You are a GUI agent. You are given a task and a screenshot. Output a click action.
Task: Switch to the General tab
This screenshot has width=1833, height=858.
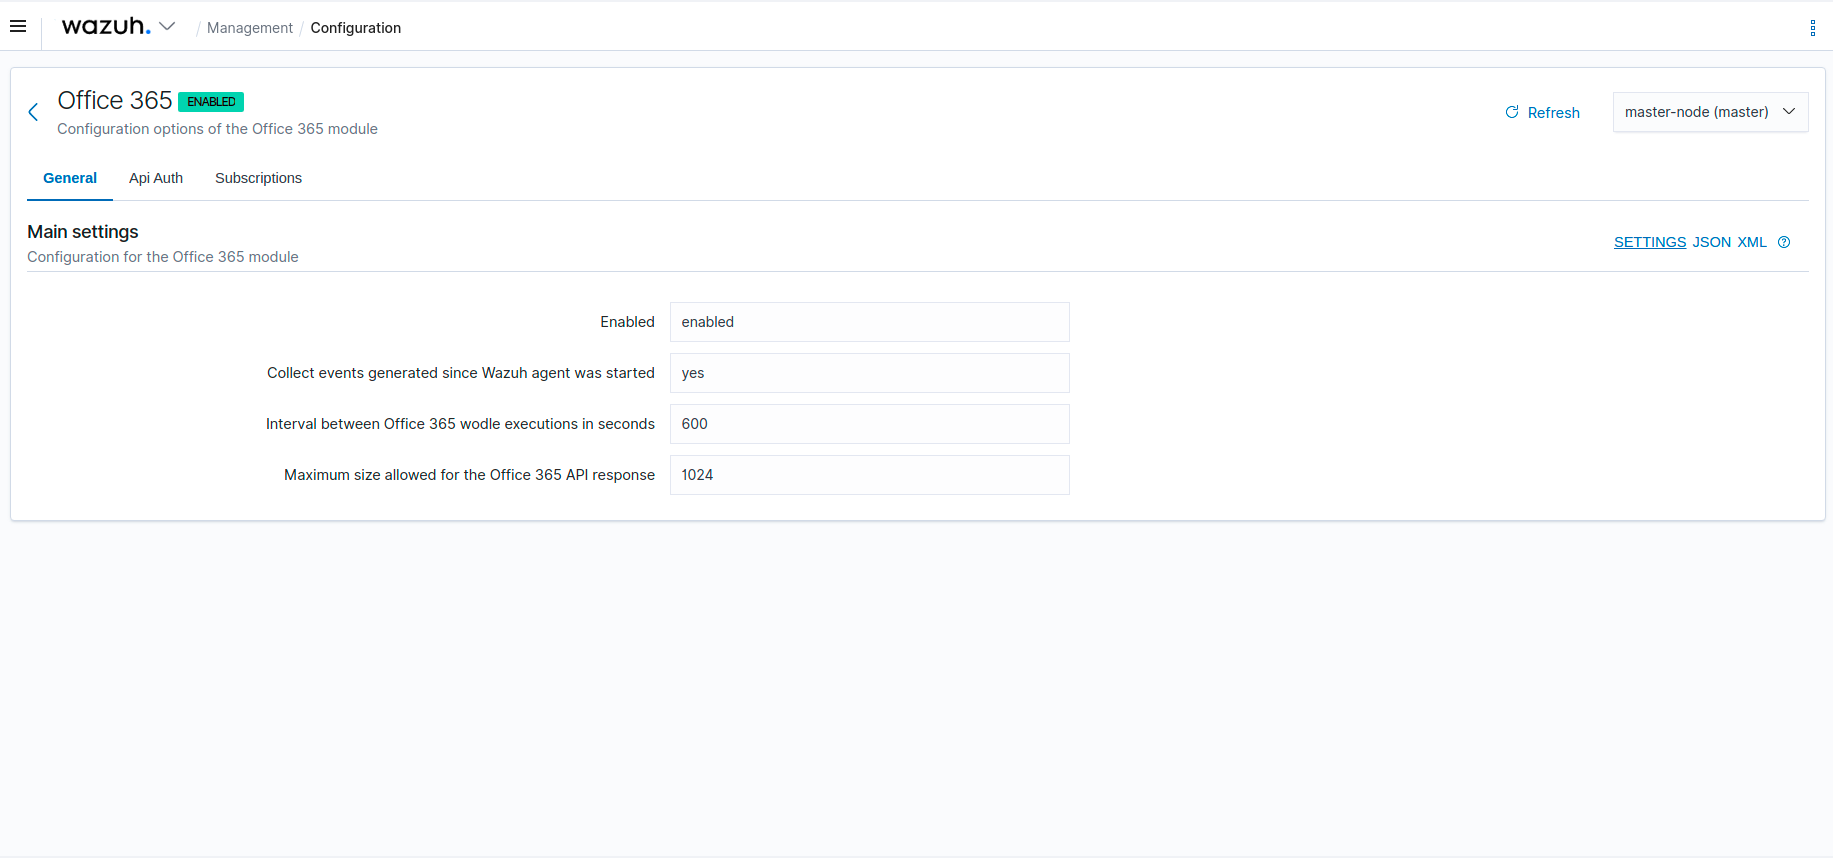tap(70, 178)
